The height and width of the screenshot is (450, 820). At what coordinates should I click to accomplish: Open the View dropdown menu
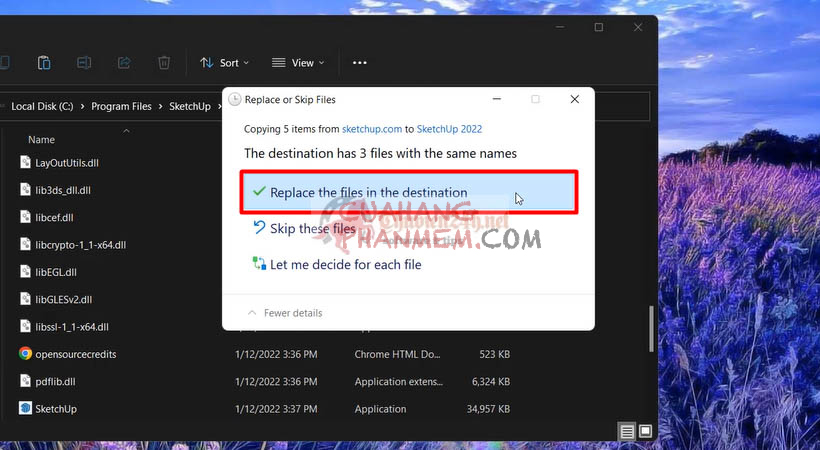point(298,63)
